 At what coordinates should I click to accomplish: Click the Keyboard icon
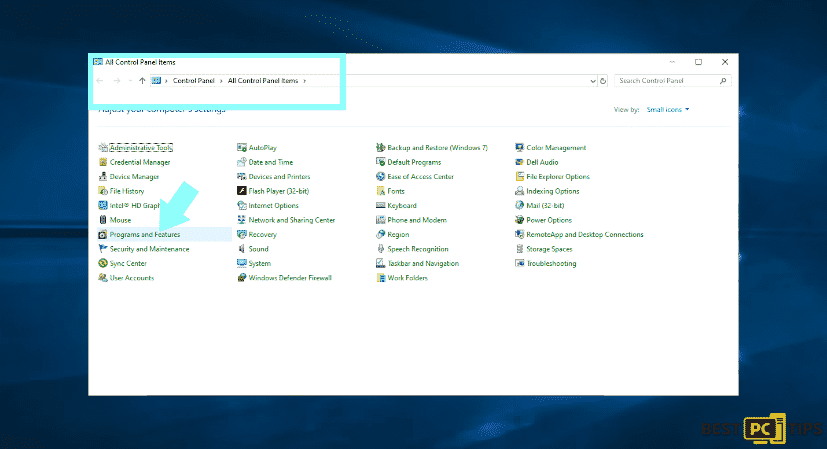380,206
